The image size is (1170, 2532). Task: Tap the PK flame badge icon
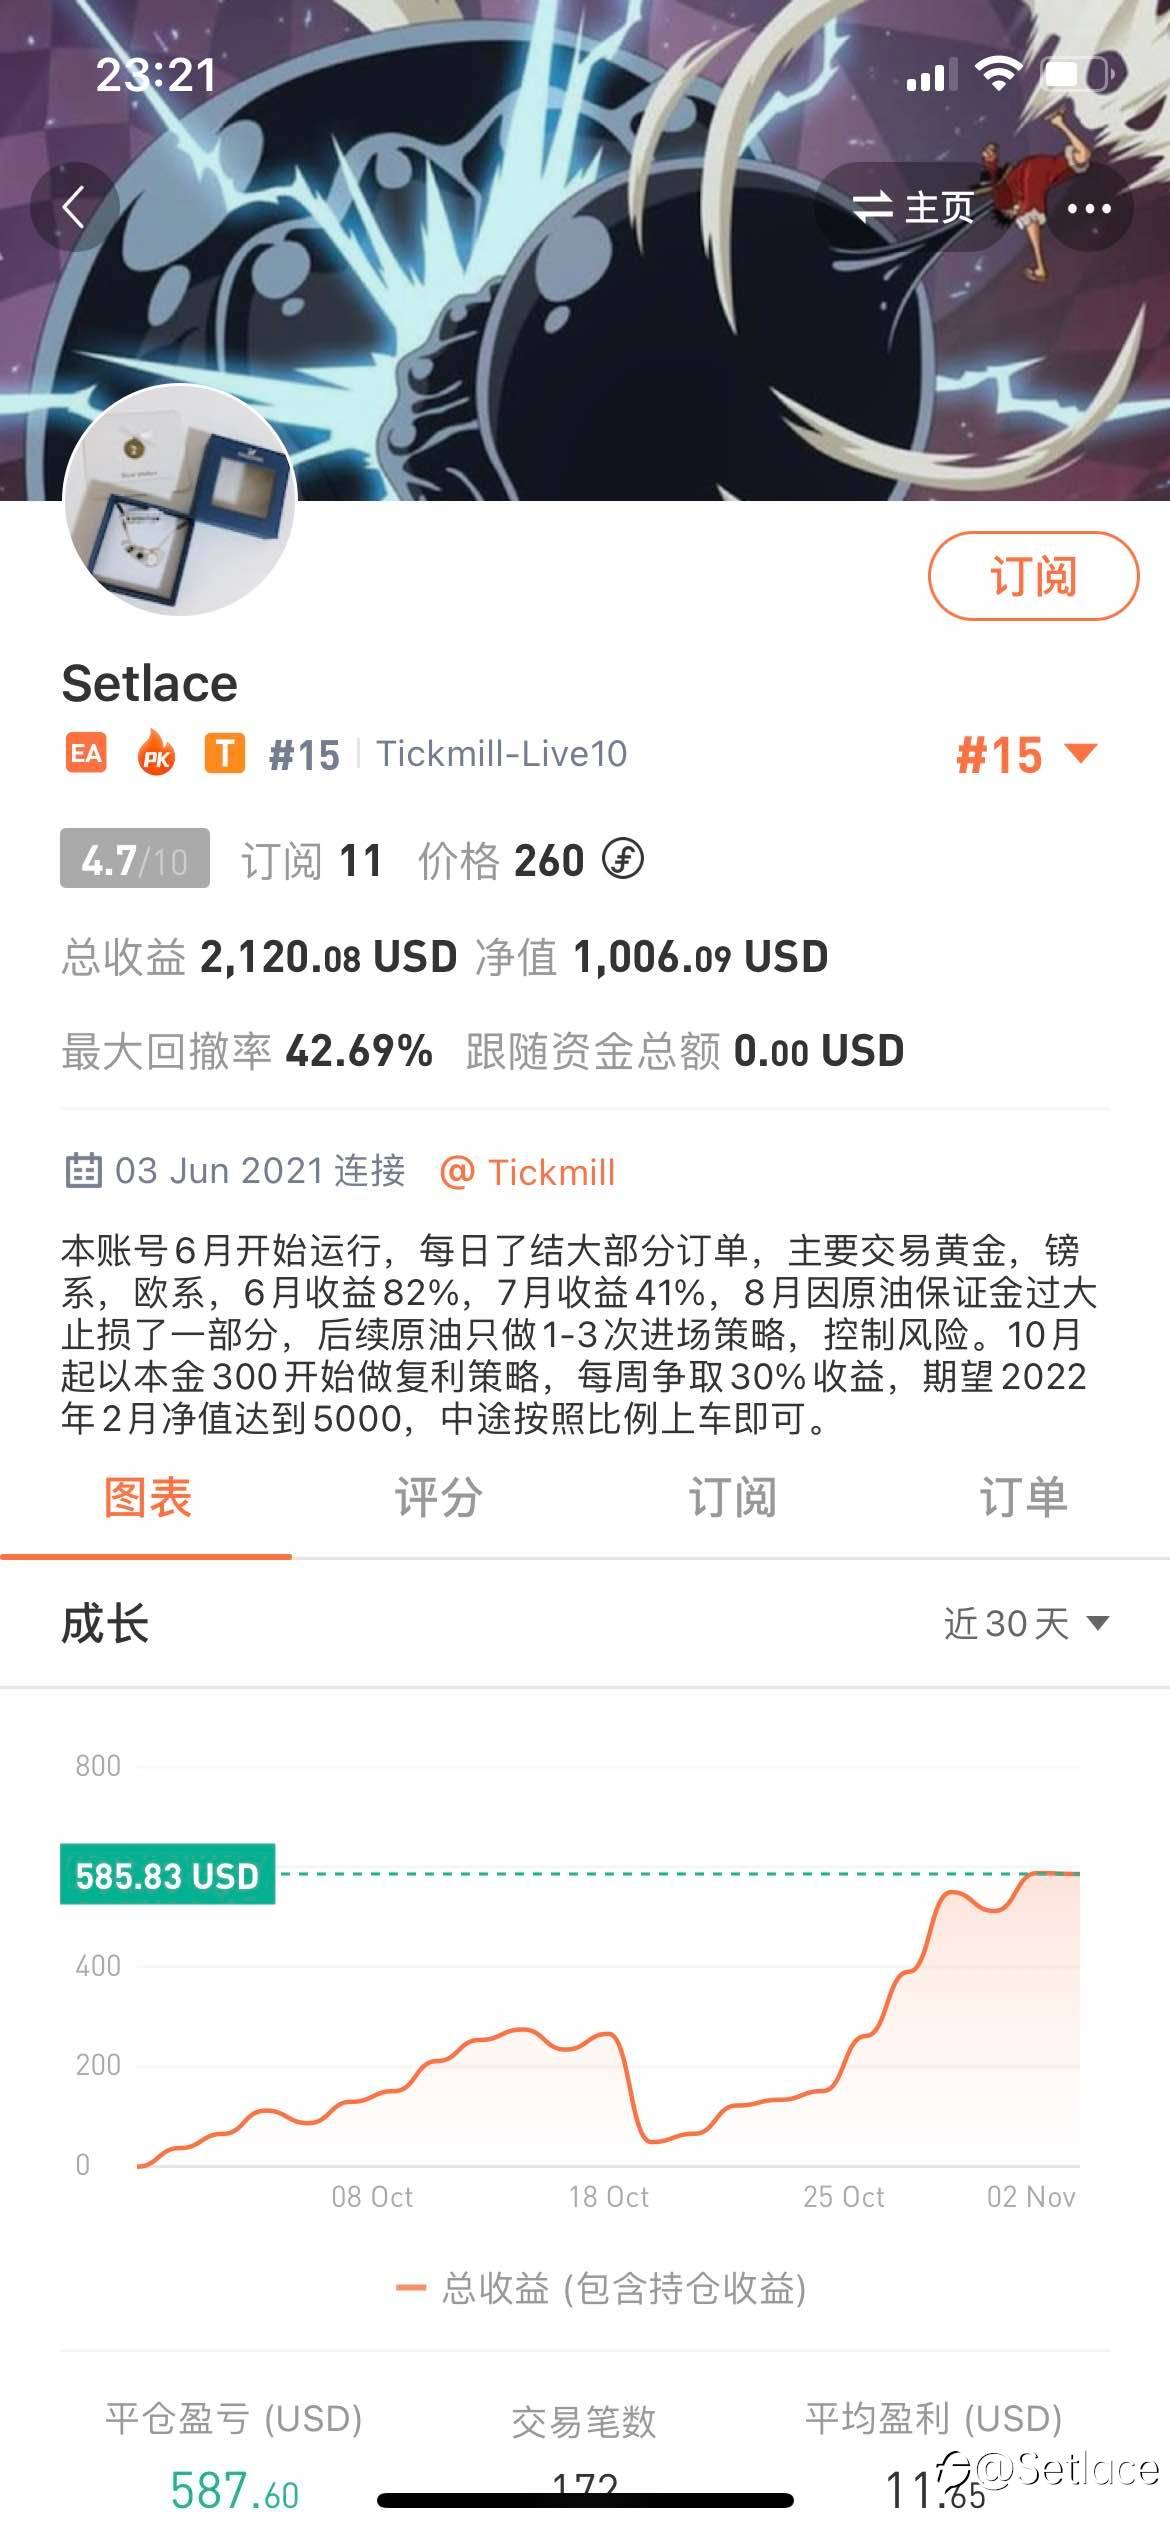(156, 753)
